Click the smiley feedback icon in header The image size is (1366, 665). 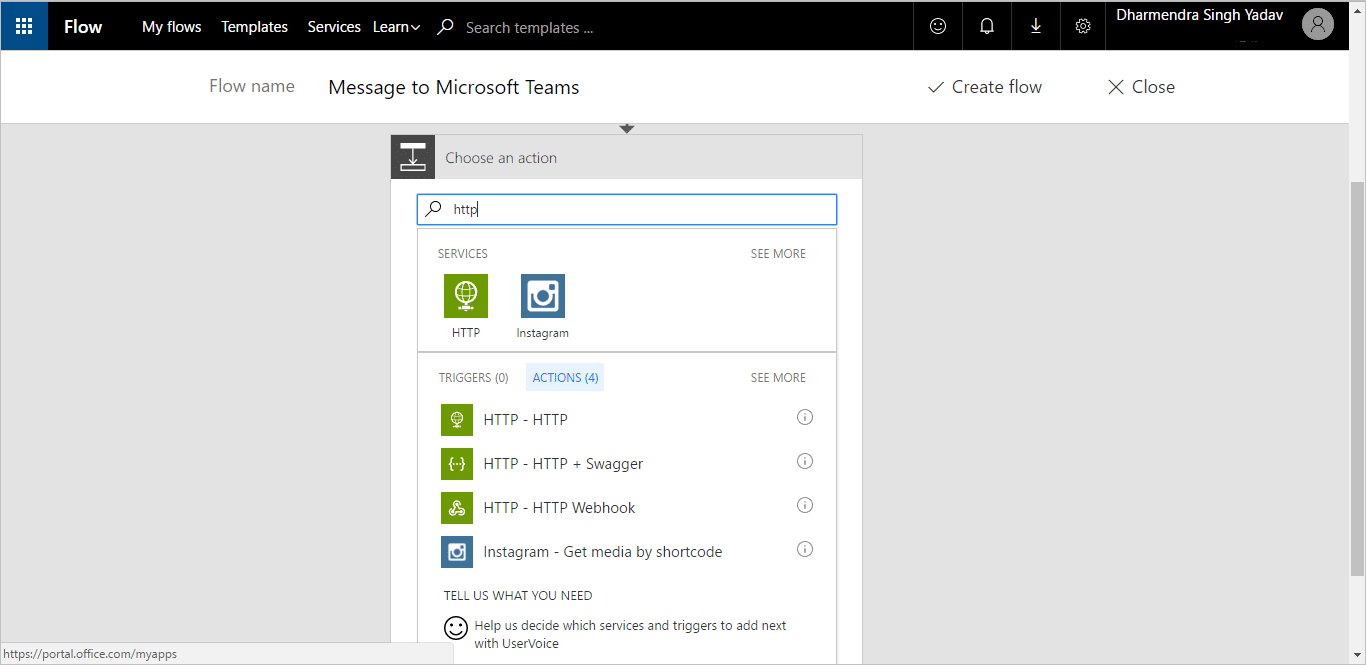pyautogui.click(x=938, y=26)
